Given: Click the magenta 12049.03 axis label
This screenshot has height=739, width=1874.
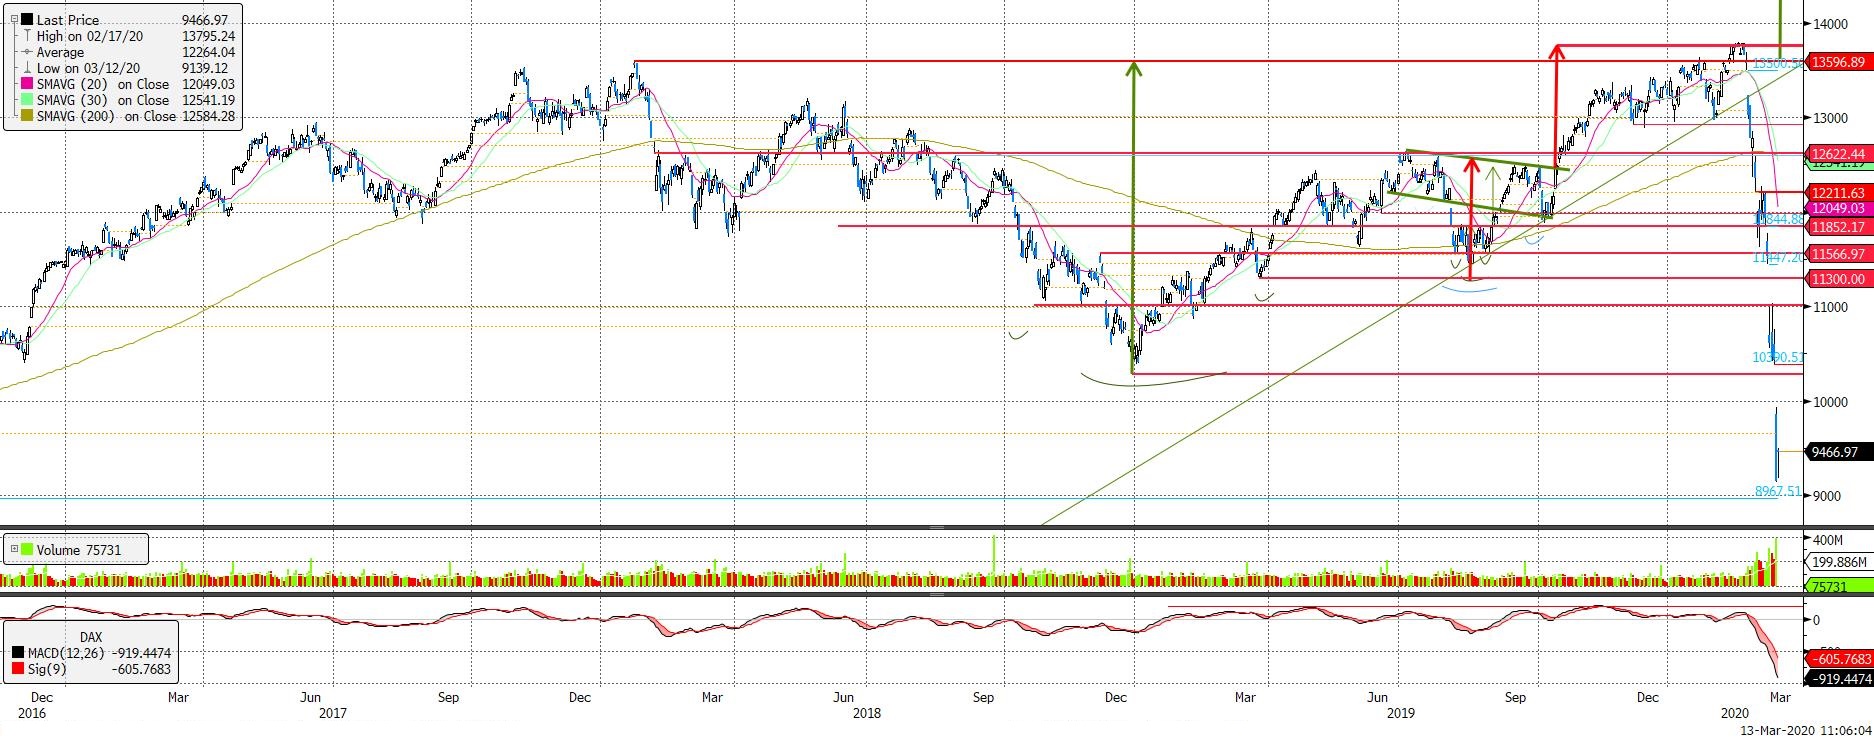Looking at the screenshot, I should [1838, 208].
